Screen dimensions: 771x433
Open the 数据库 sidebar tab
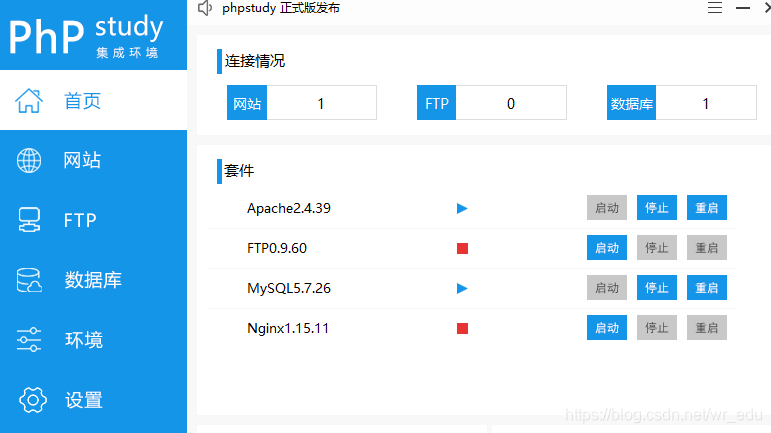click(93, 280)
